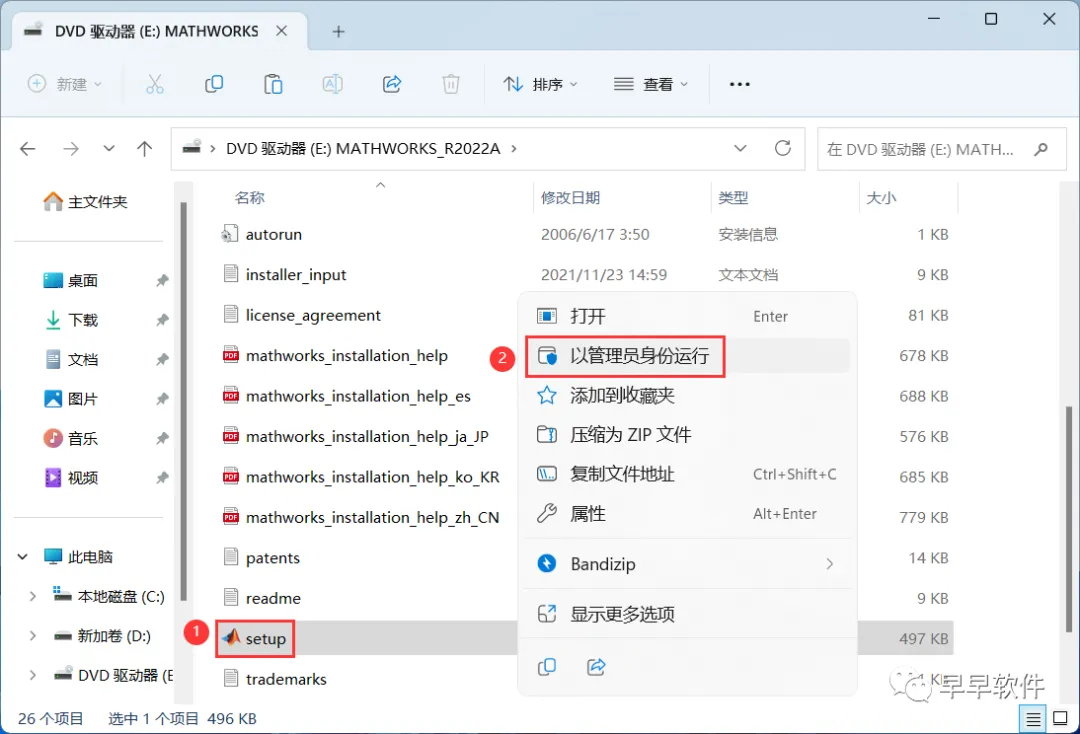This screenshot has width=1080, height=734.
Task: Choose 压缩为 ZIP 文件 option
Action: [x=687, y=434]
